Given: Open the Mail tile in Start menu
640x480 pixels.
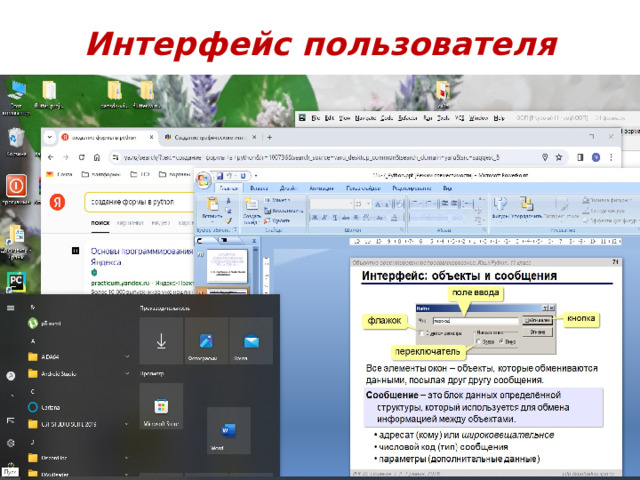Looking at the screenshot, I should click(x=251, y=341).
